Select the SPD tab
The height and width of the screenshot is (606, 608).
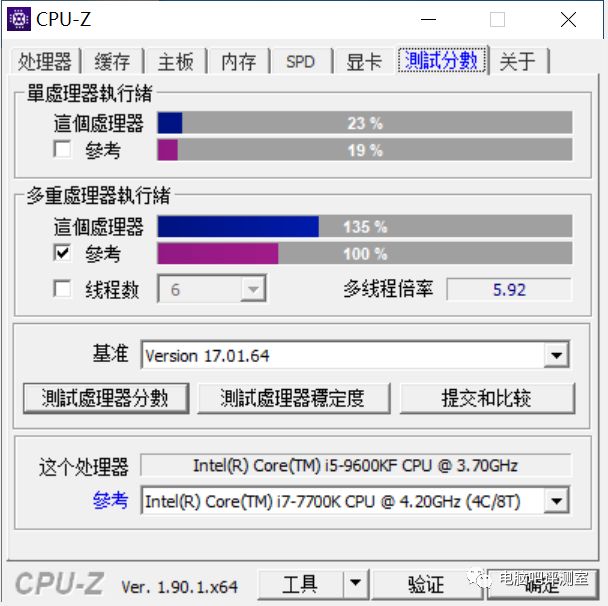tap(301, 61)
